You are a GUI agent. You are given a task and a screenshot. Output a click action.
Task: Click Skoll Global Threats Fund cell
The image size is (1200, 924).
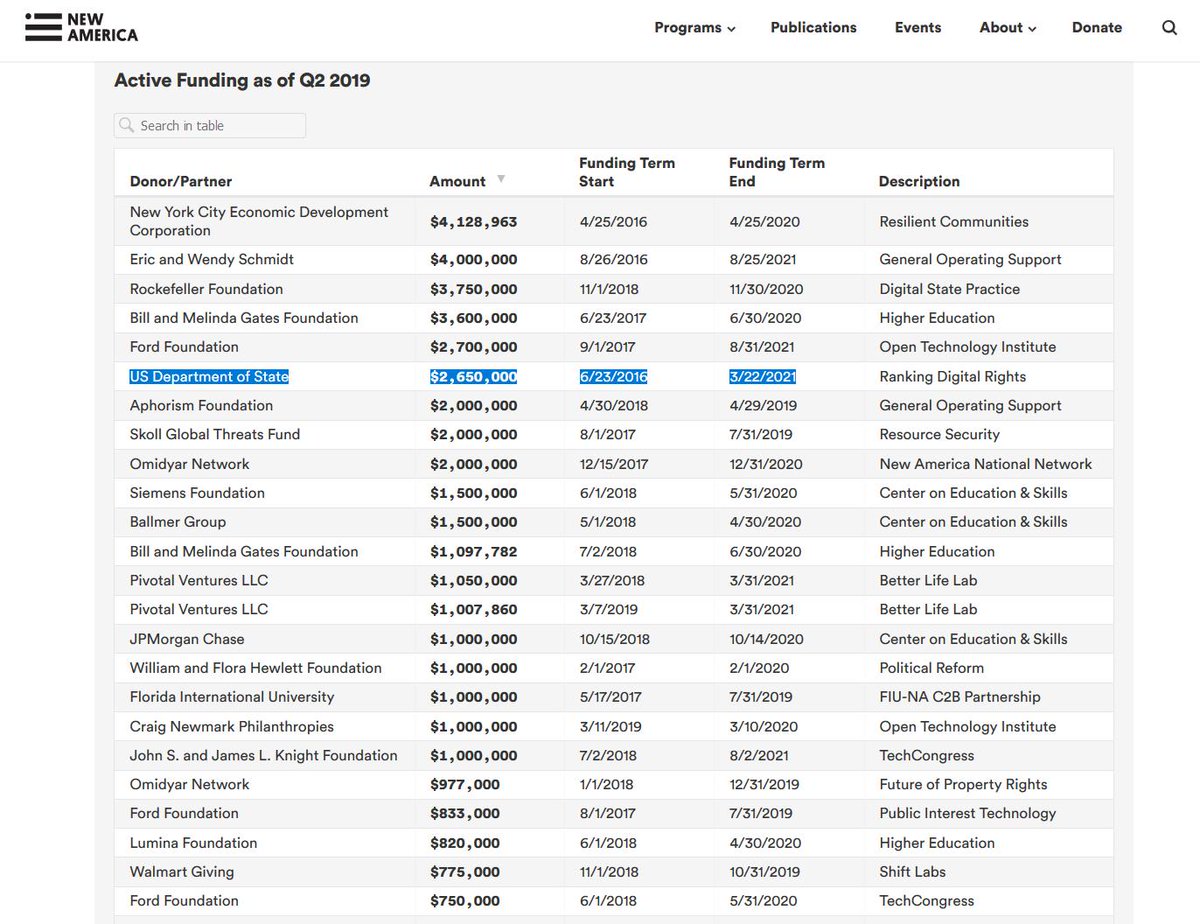pos(215,434)
